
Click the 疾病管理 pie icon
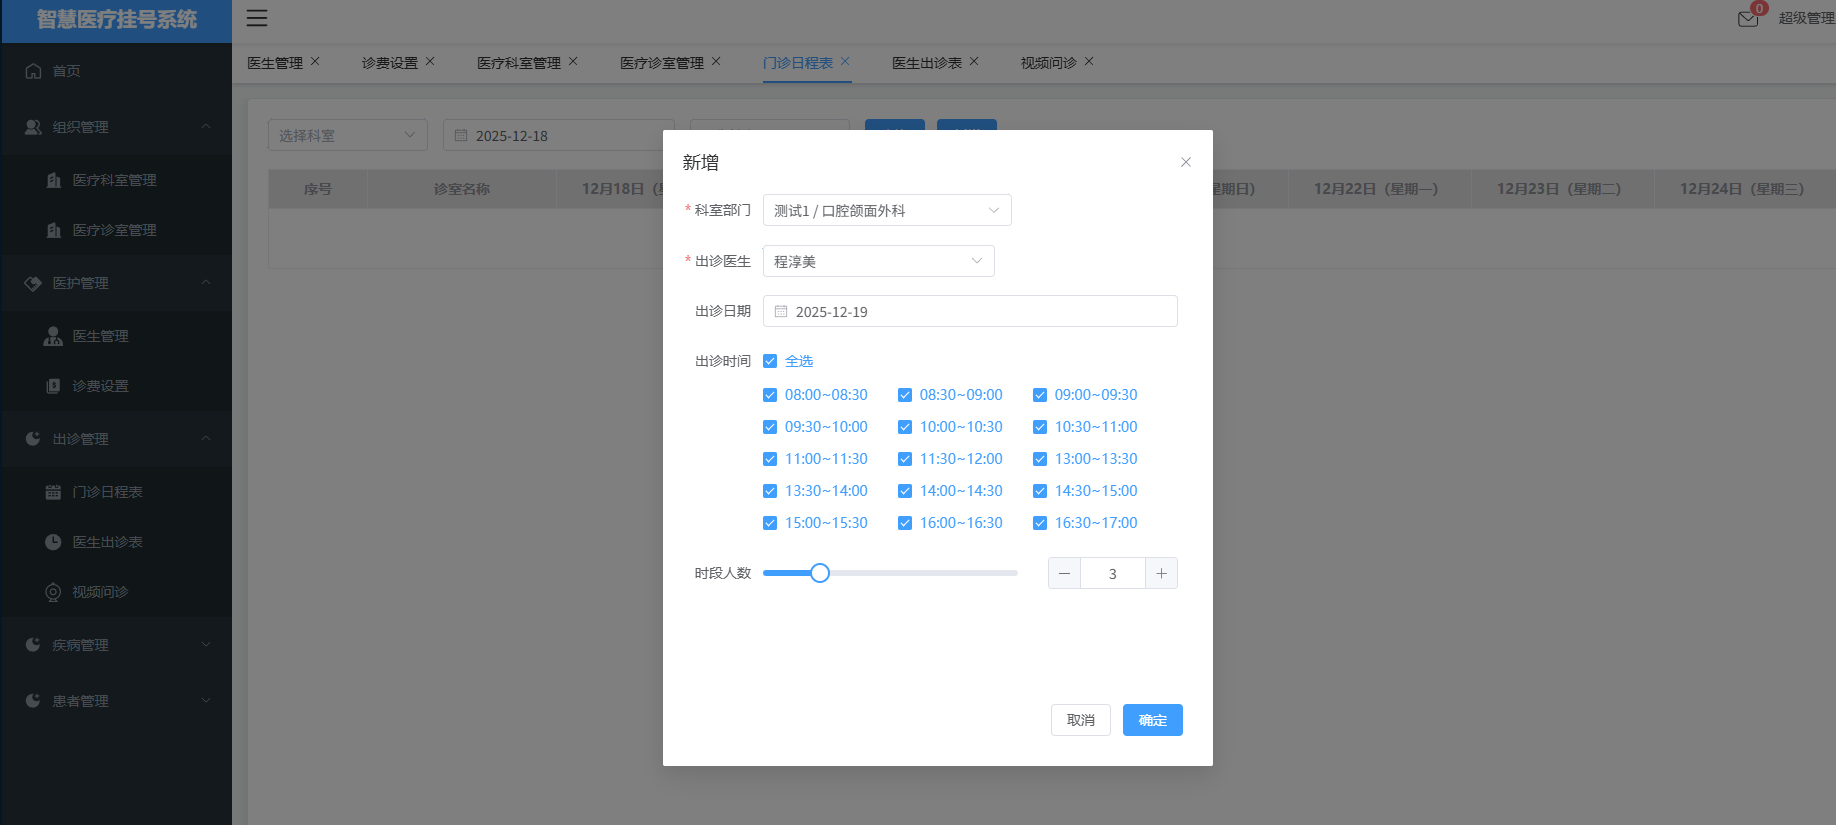pos(33,645)
